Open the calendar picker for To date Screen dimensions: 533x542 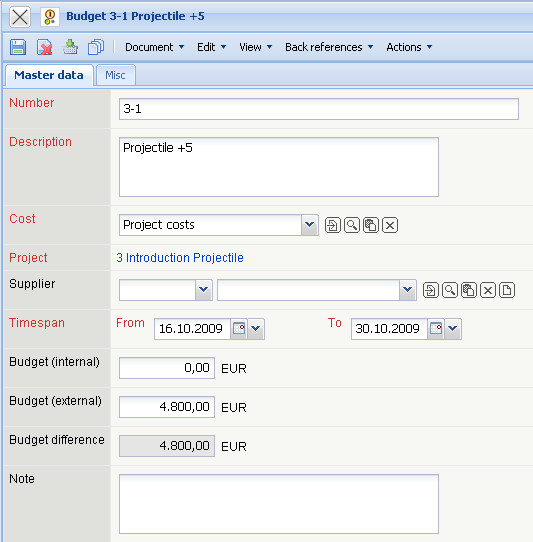(x=436, y=328)
